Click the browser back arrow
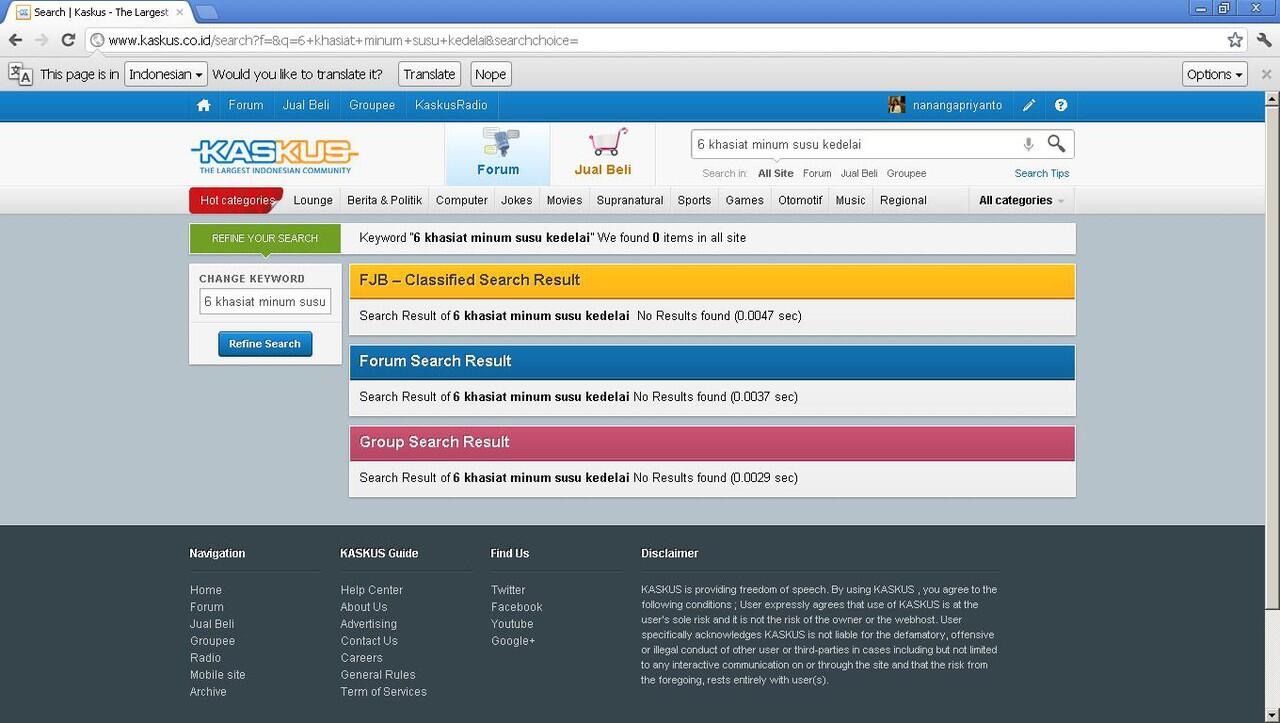 pyautogui.click(x=15, y=40)
